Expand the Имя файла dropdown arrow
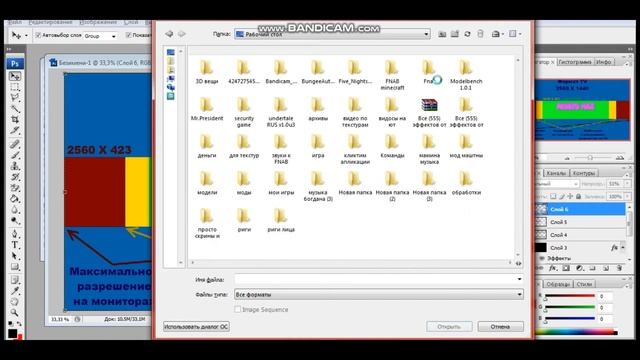Screen dimensions: 640x360 point(519,279)
